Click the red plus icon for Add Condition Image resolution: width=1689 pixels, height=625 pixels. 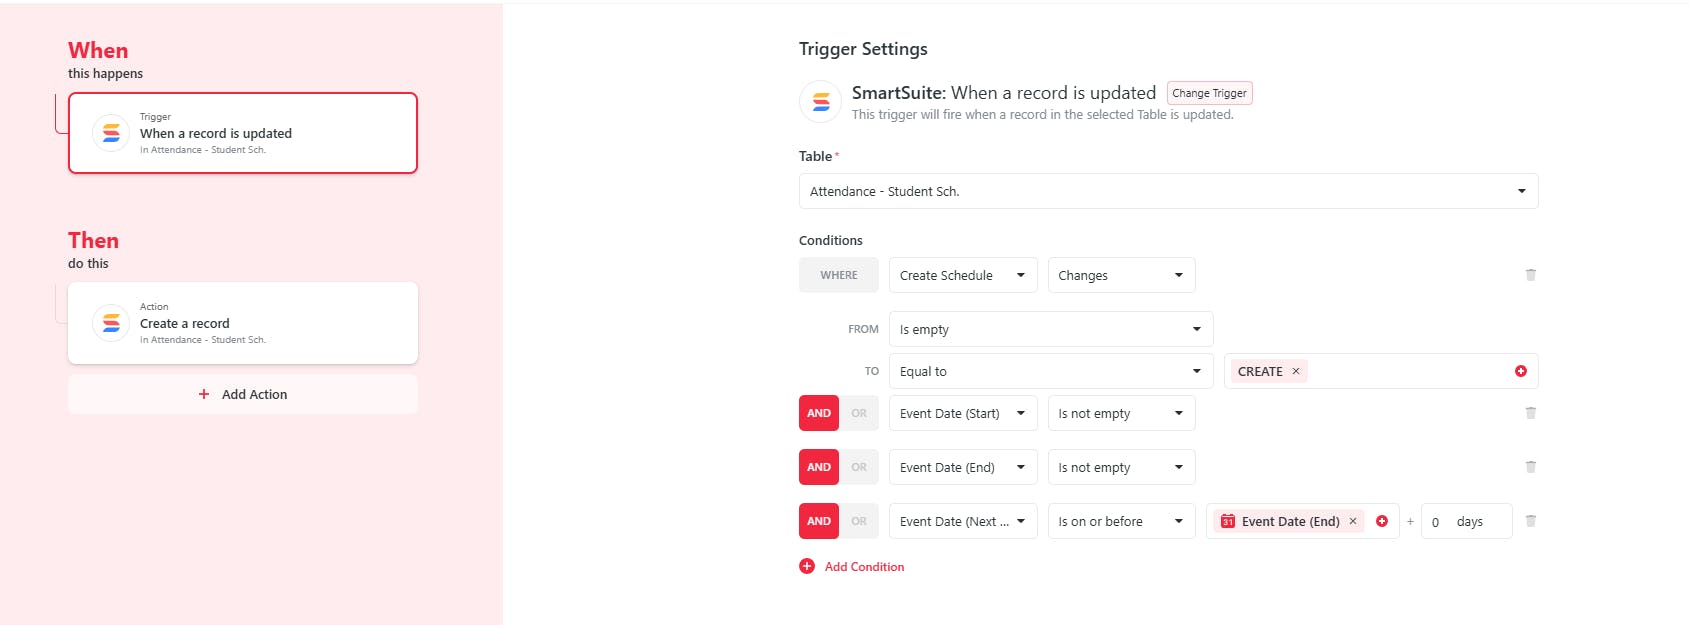[807, 566]
